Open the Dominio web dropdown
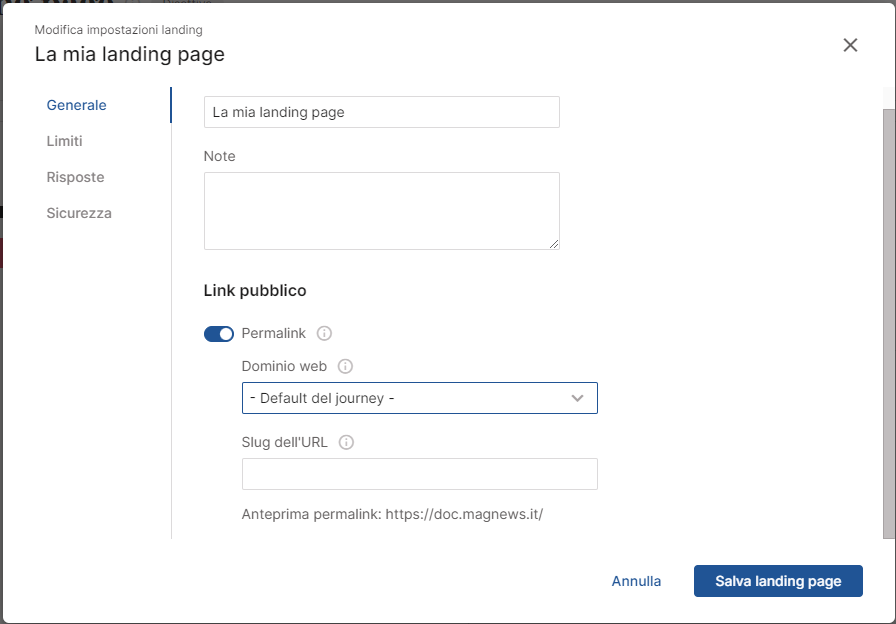 click(419, 398)
